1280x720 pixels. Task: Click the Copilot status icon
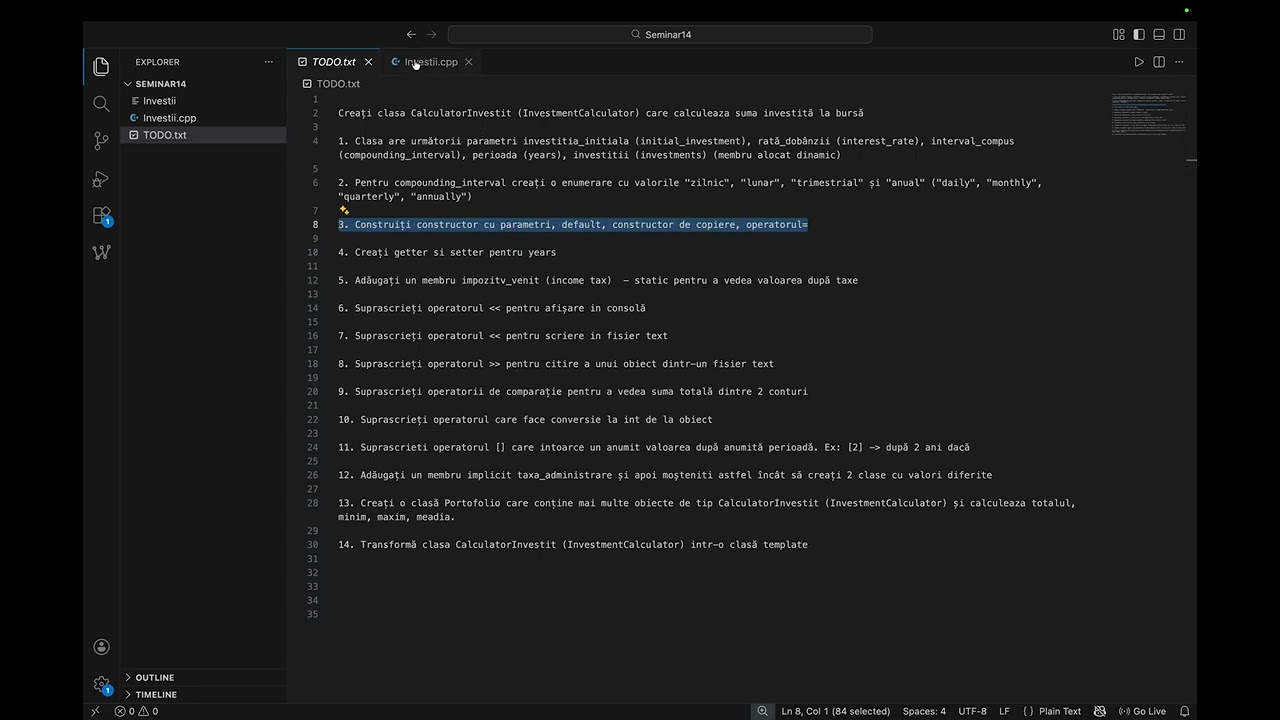pos(1100,711)
